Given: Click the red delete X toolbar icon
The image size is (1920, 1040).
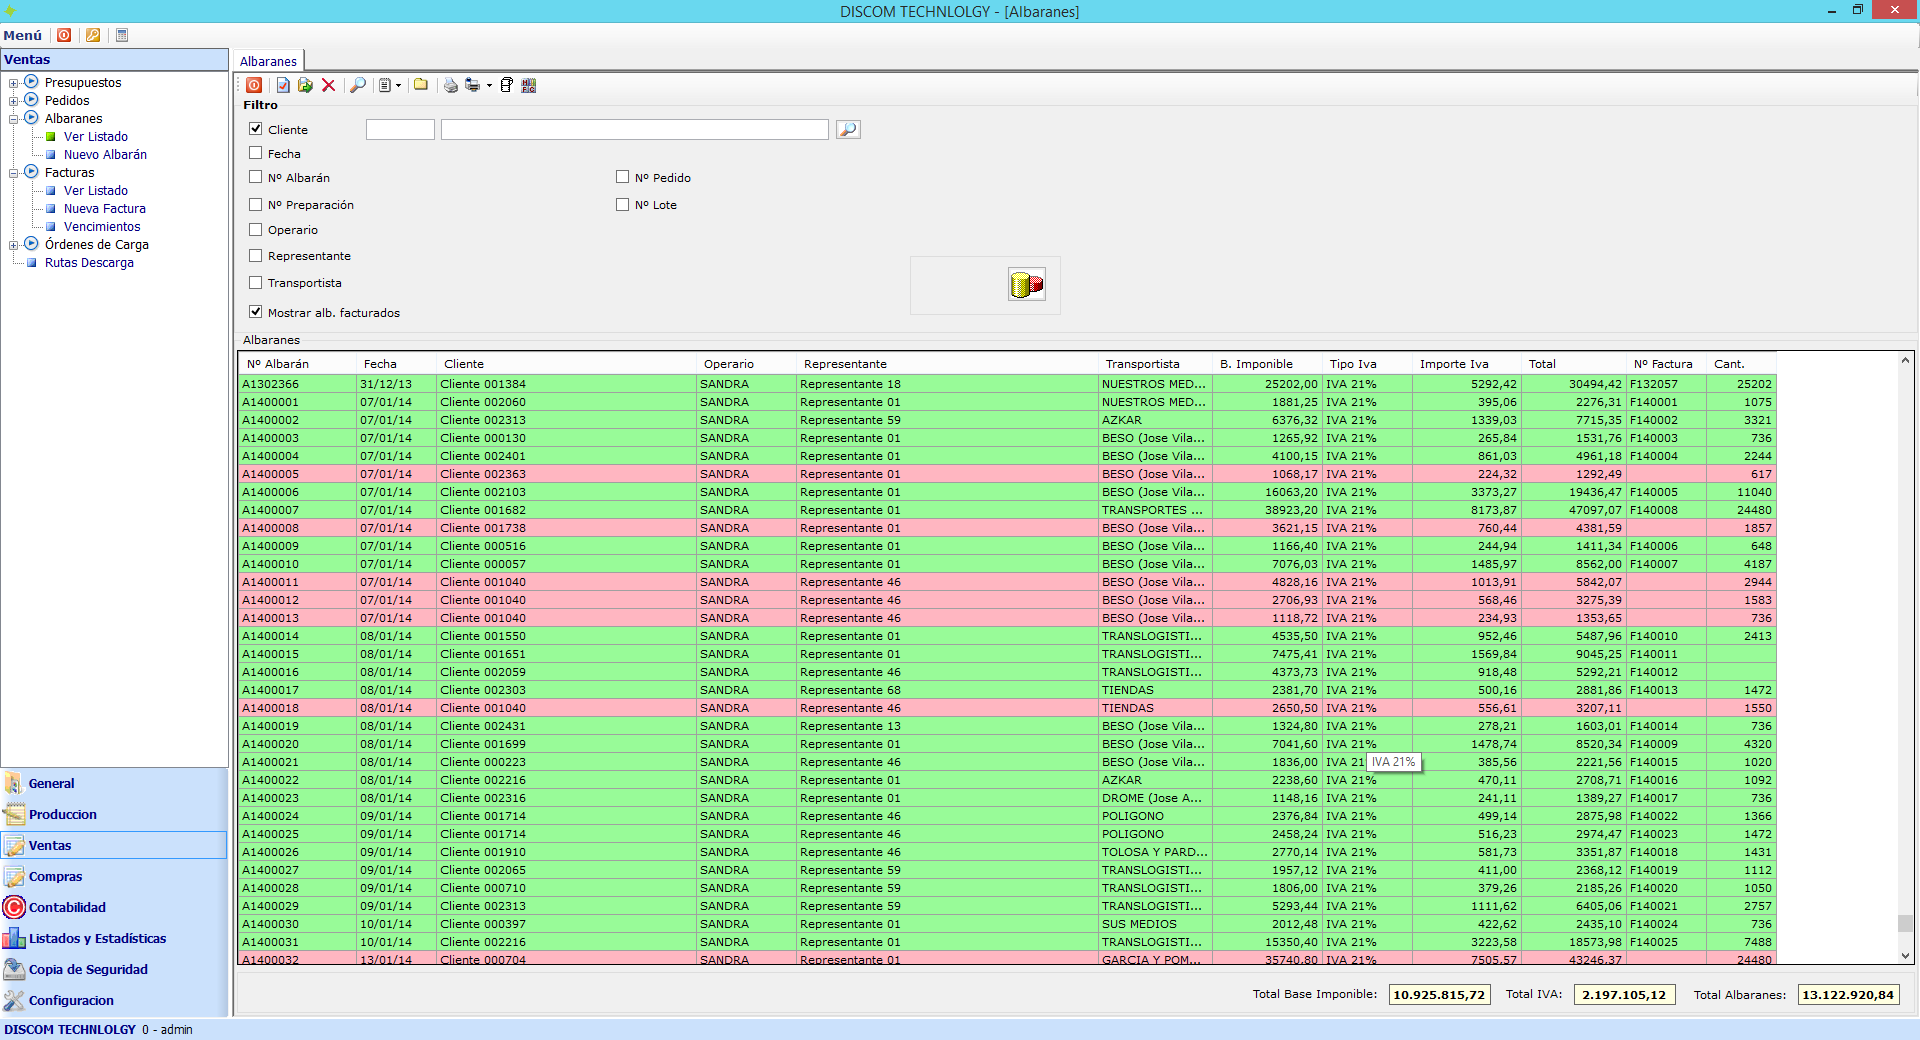Looking at the screenshot, I should click(328, 85).
